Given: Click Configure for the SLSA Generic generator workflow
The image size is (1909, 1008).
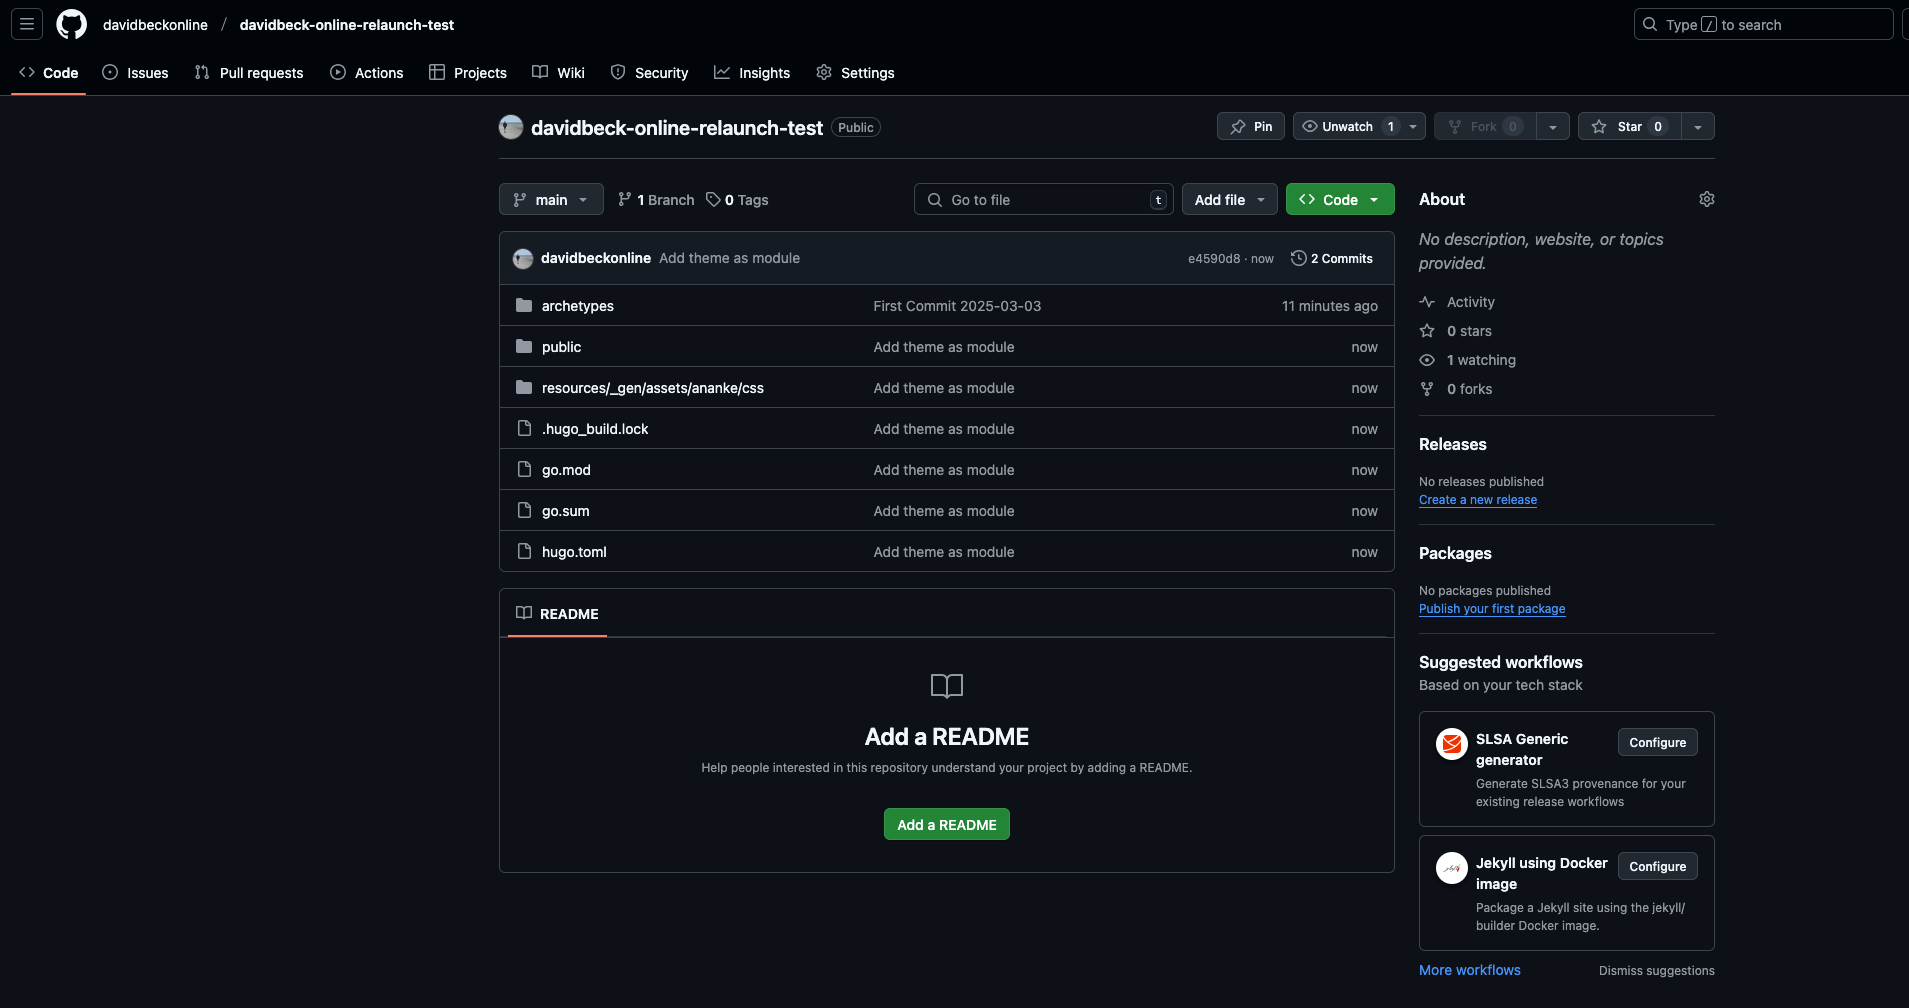Looking at the screenshot, I should click(x=1656, y=742).
